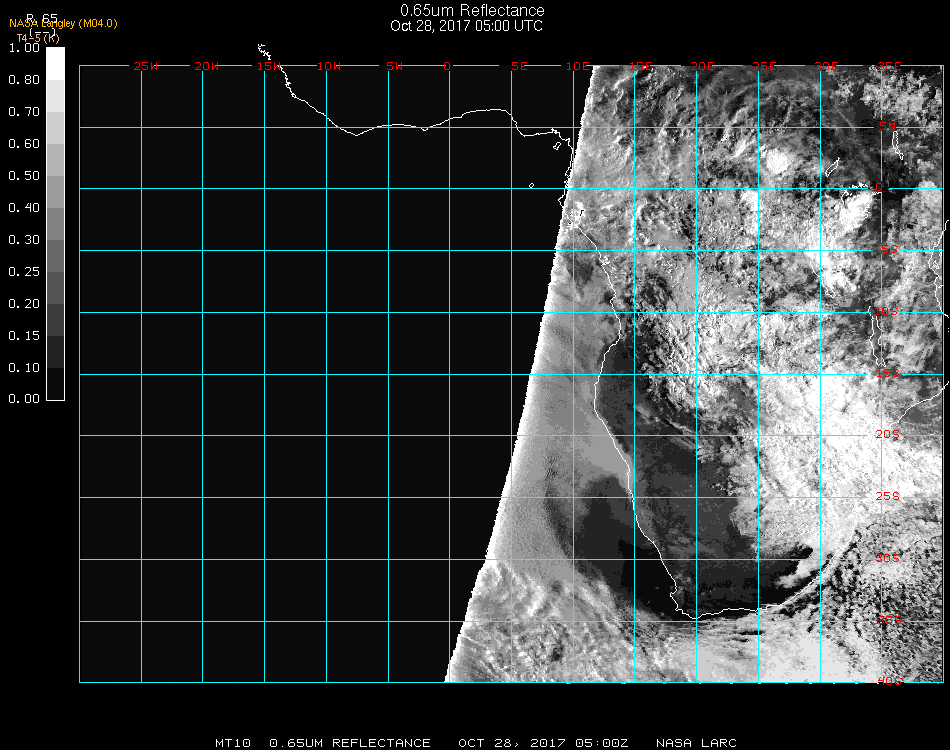950x750 pixels.
Task: Click the 0.40 scale value
Action: [x=24, y=208]
